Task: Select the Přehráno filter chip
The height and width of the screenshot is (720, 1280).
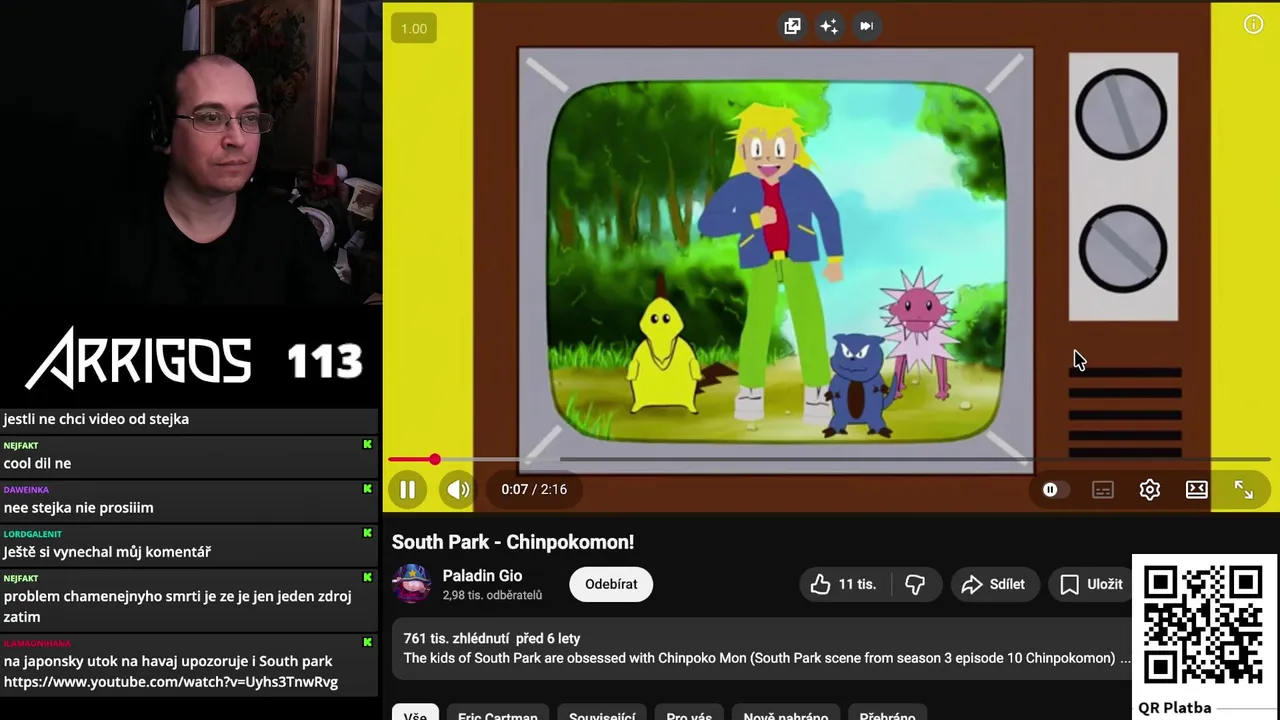Action: click(887, 713)
